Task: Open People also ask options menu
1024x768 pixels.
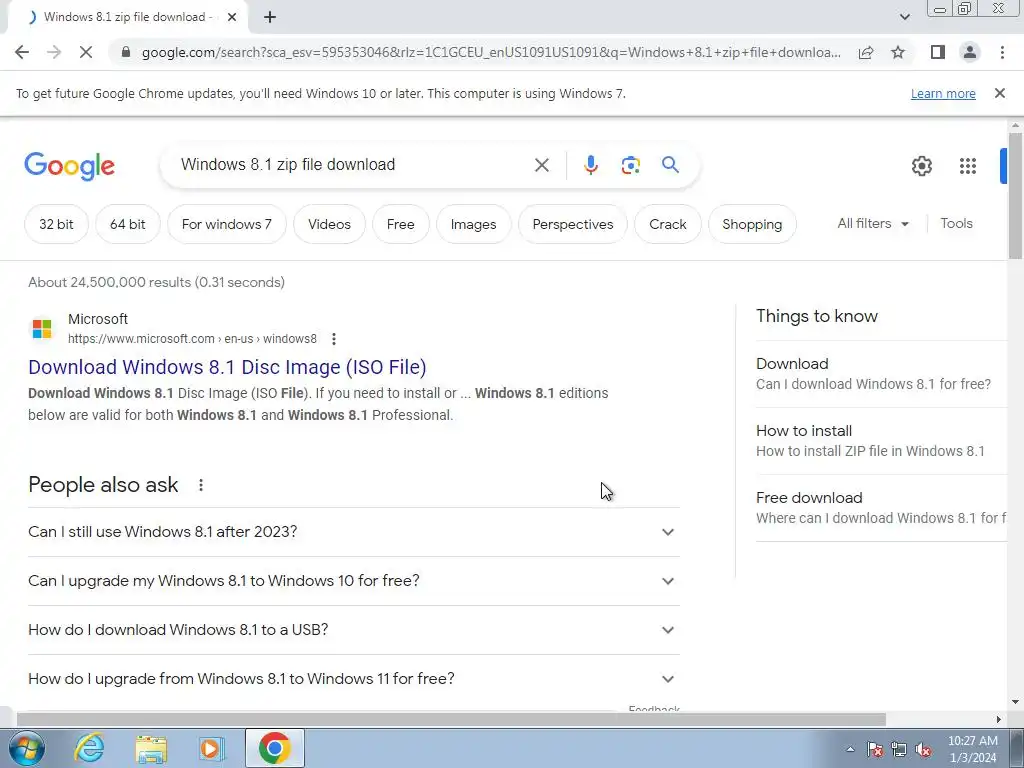Action: point(200,485)
